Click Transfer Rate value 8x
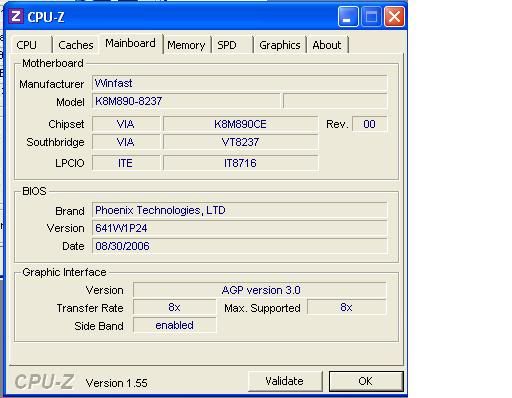The width and height of the screenshot is (512, 398). [x=175, y=307]
